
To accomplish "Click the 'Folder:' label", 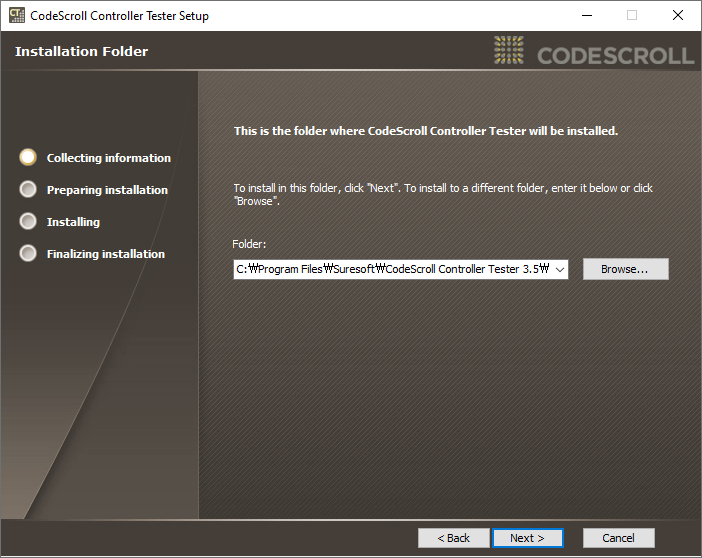I will tap(249, 244).
